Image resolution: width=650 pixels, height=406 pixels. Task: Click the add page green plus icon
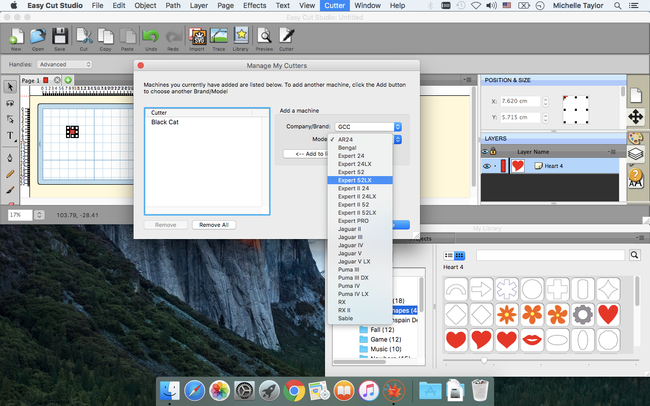tap(68, 80)
